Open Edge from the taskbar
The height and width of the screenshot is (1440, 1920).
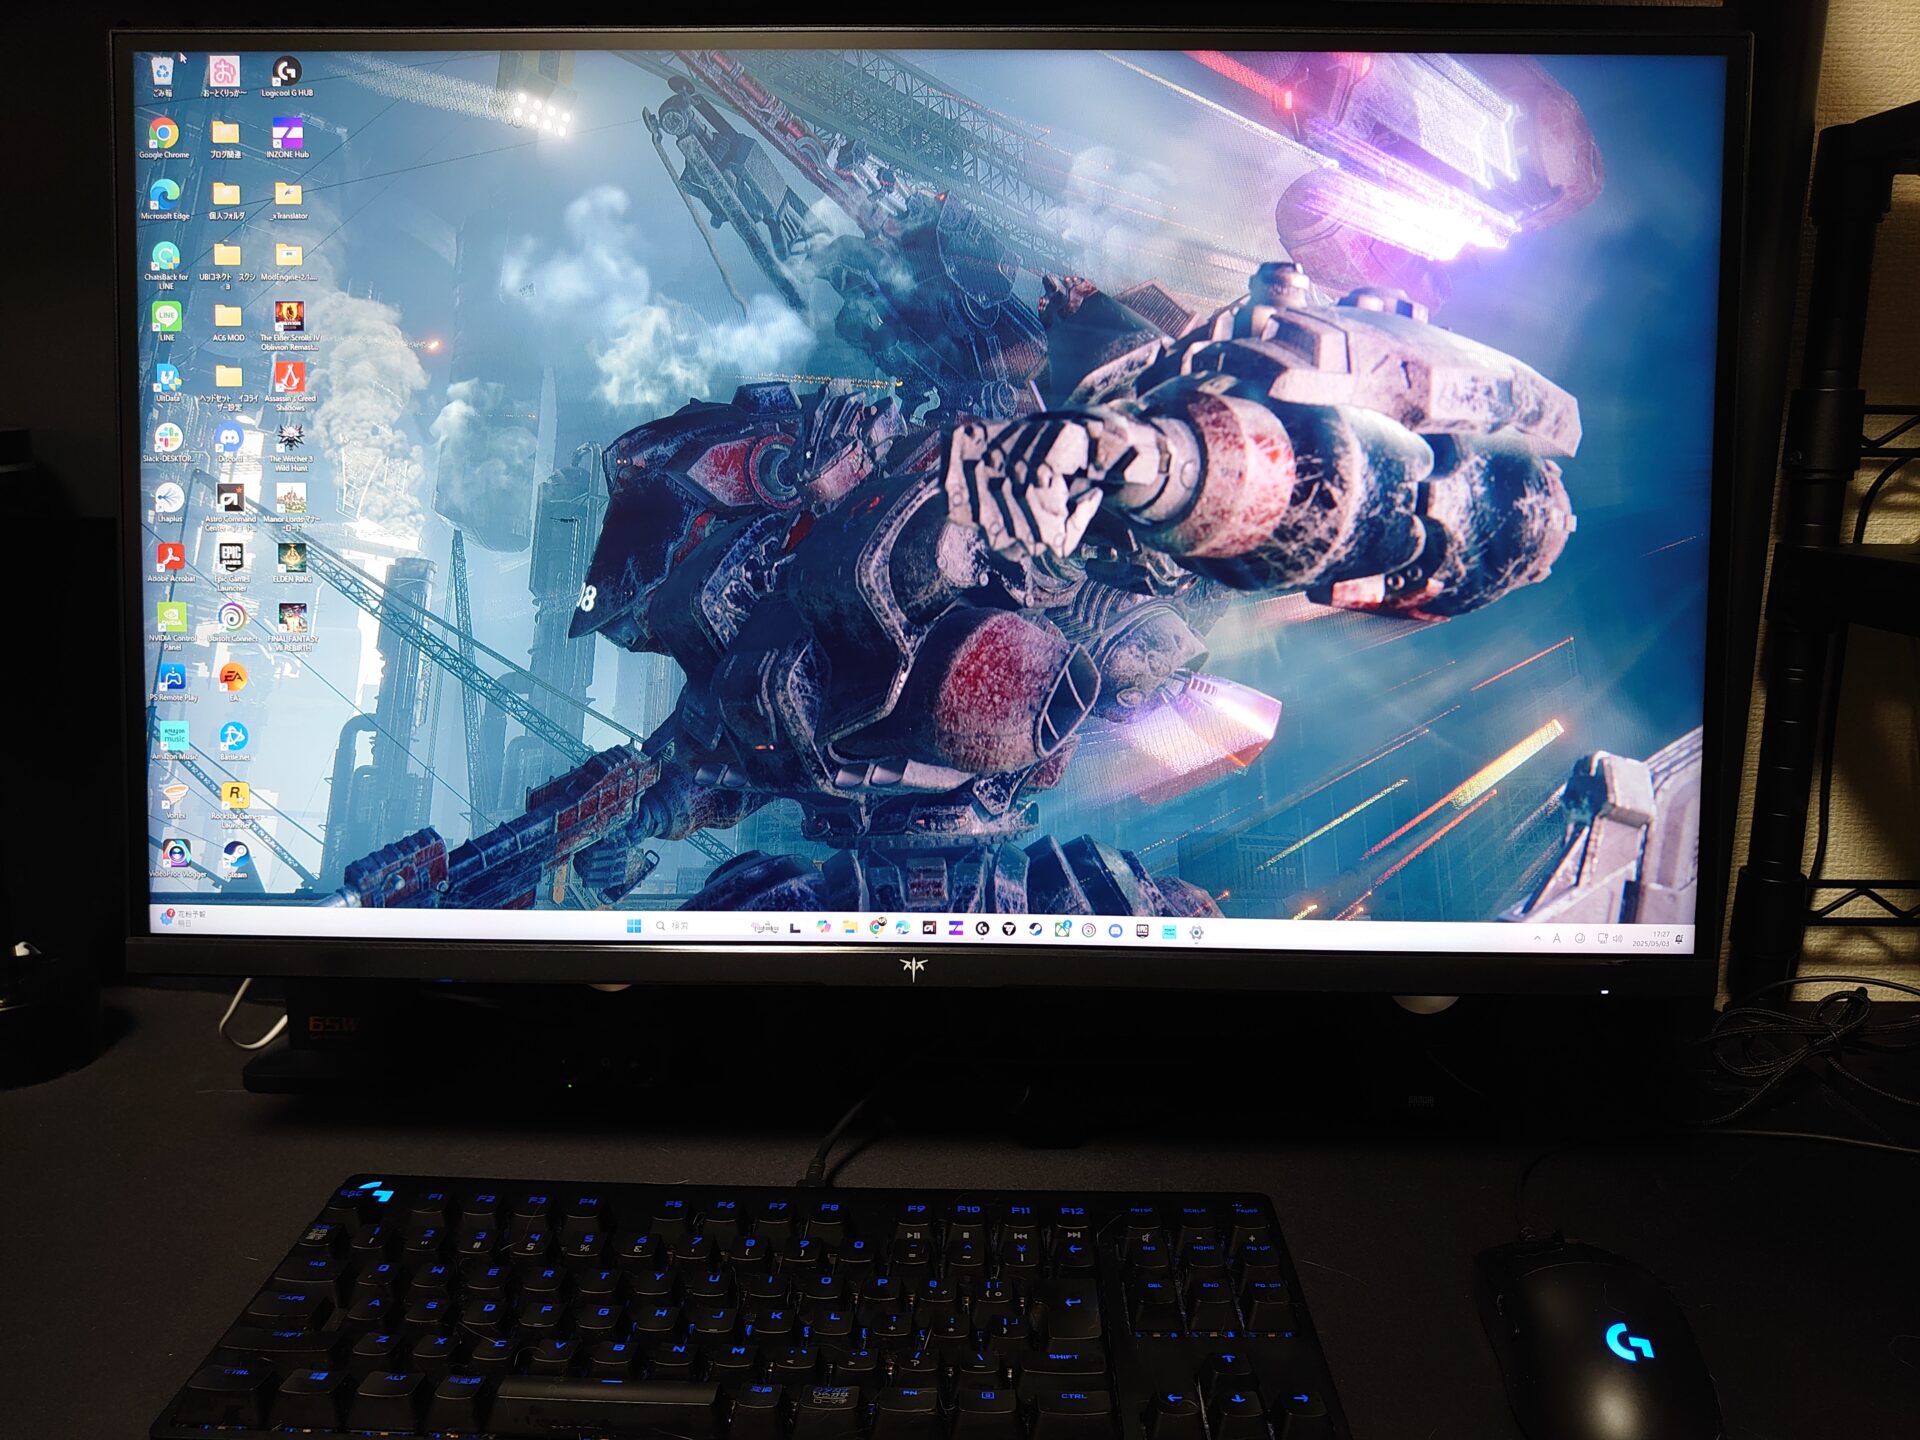[903, 928]
